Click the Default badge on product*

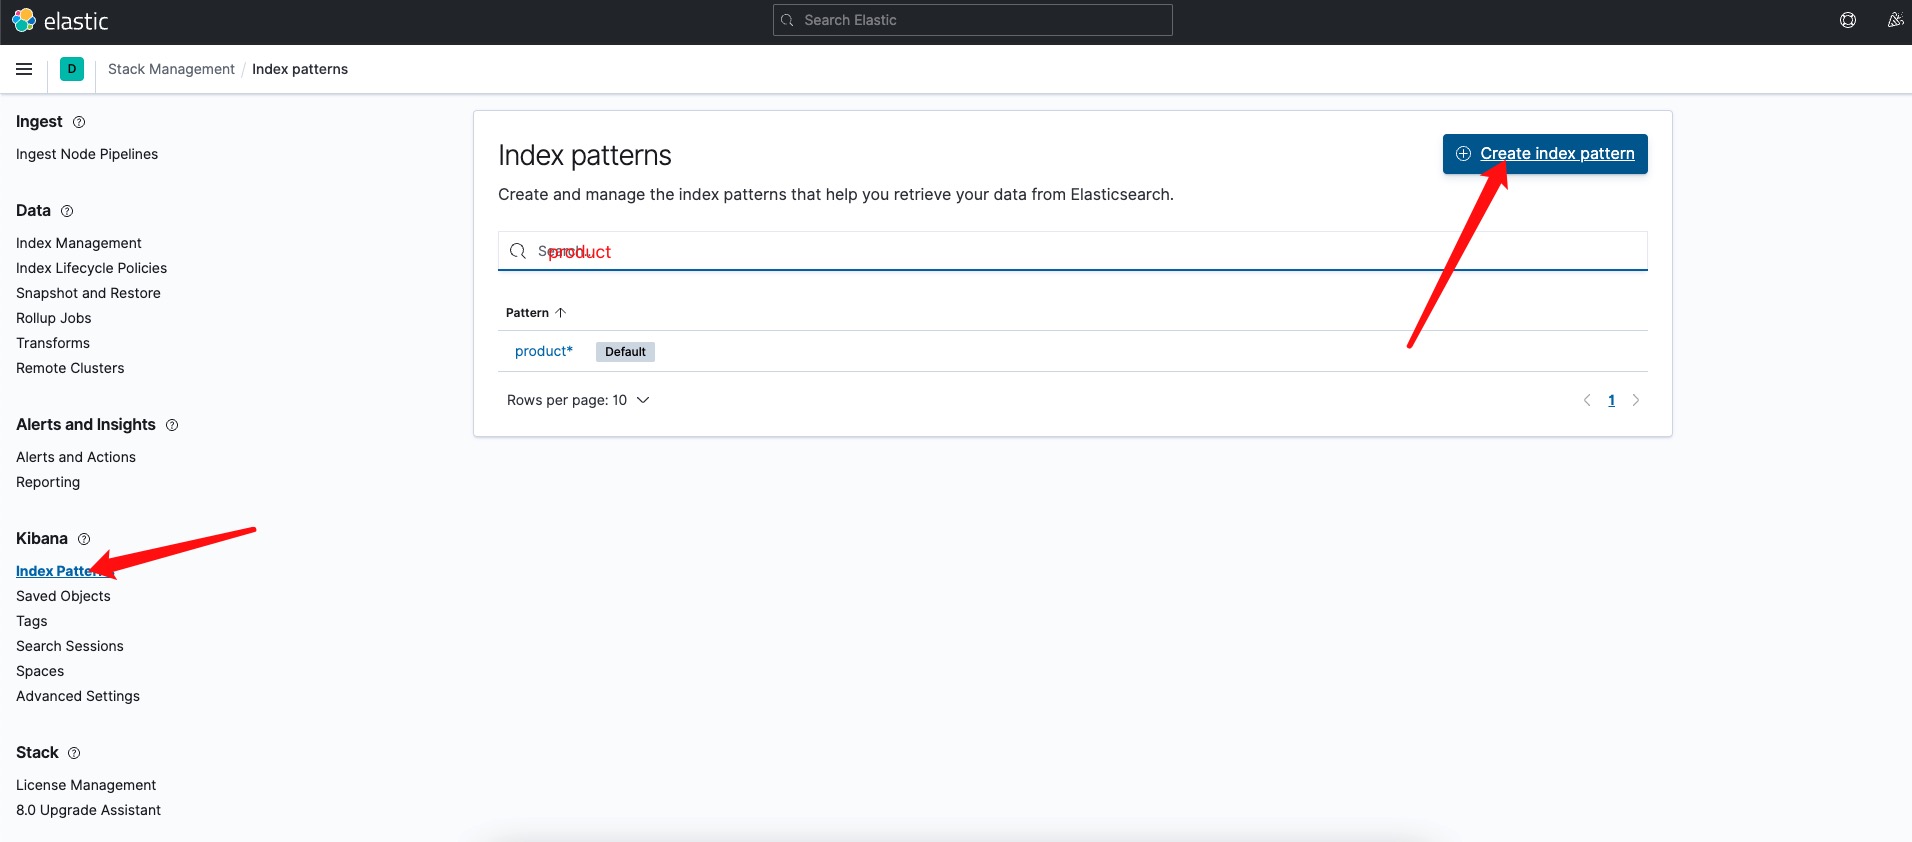[x=625, y=352]
